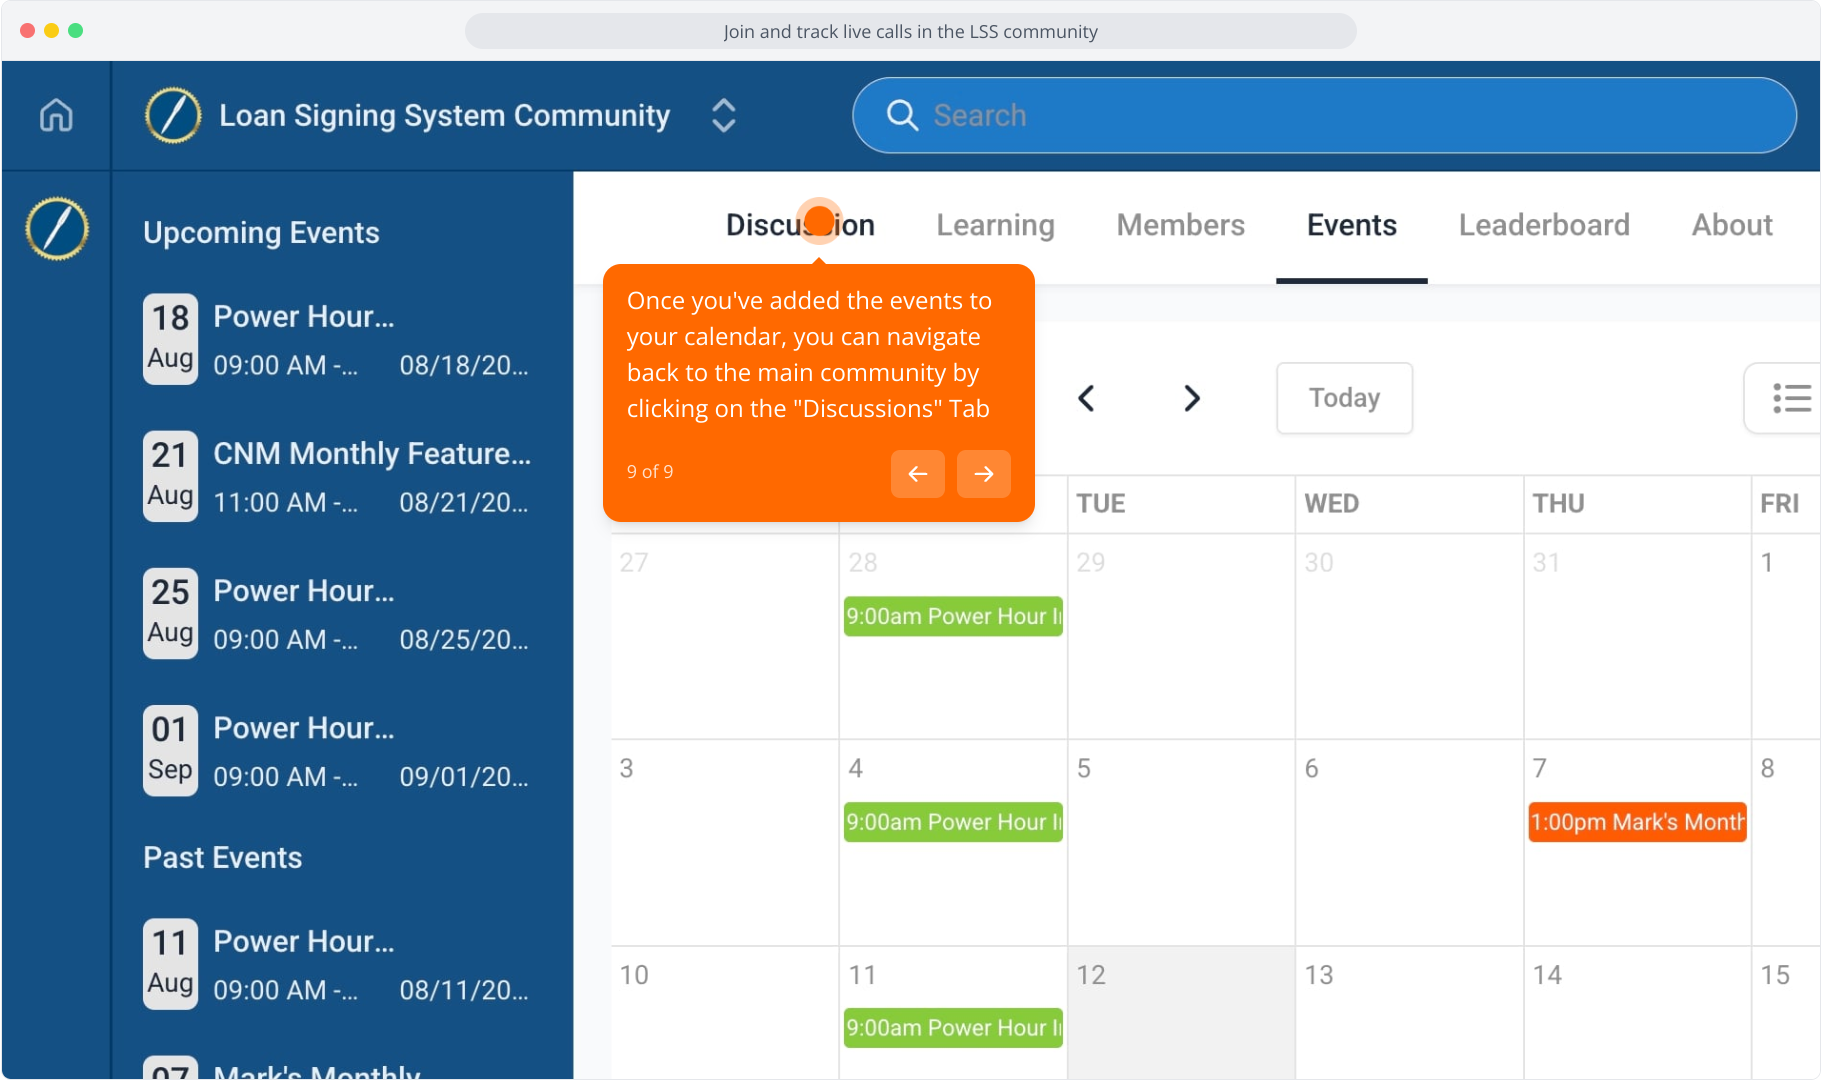Open the home icon in sidebar

(56, 115)
